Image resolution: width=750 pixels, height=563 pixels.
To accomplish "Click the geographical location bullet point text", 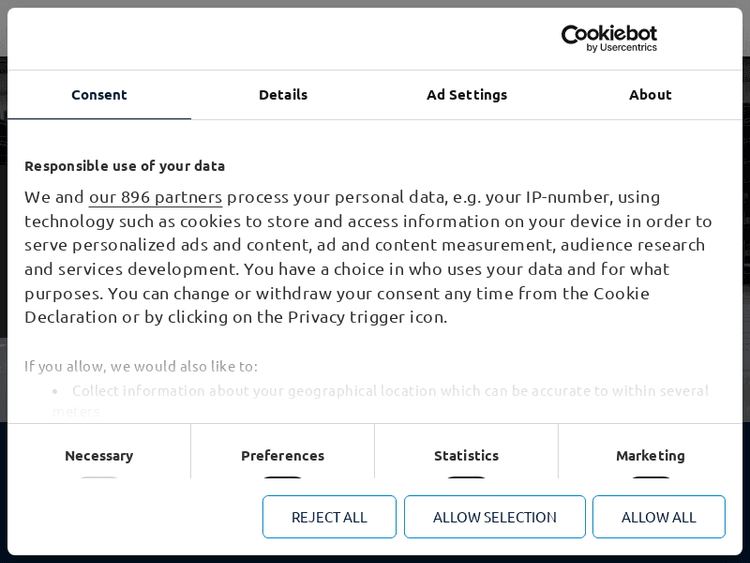I will (x=390, y=390).
